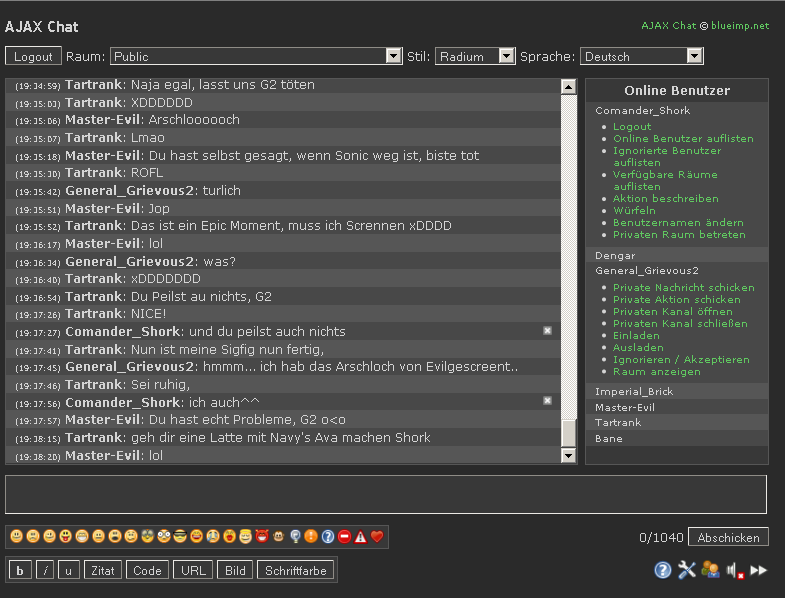Open the Schriftfarbe font color picker

coord(295,570)
